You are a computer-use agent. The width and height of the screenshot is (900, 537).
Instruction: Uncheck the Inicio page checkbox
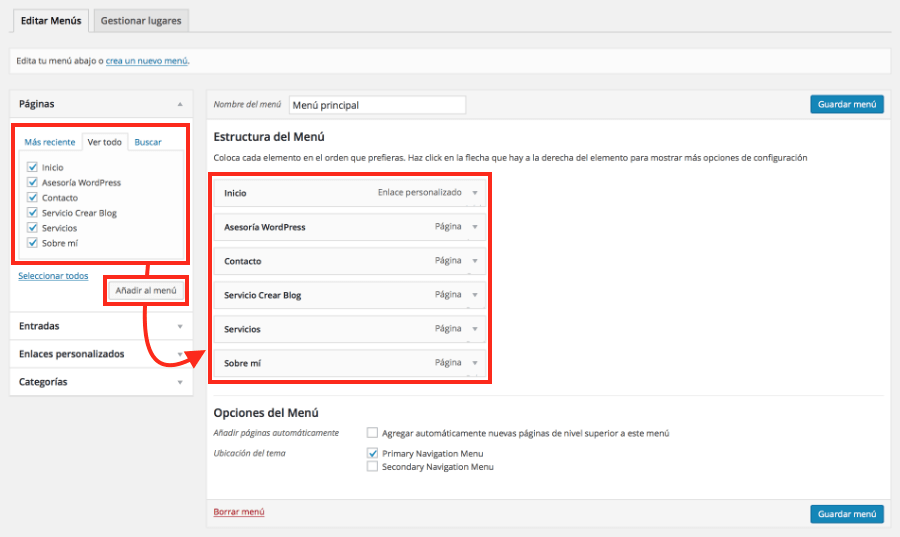[33, 168]
